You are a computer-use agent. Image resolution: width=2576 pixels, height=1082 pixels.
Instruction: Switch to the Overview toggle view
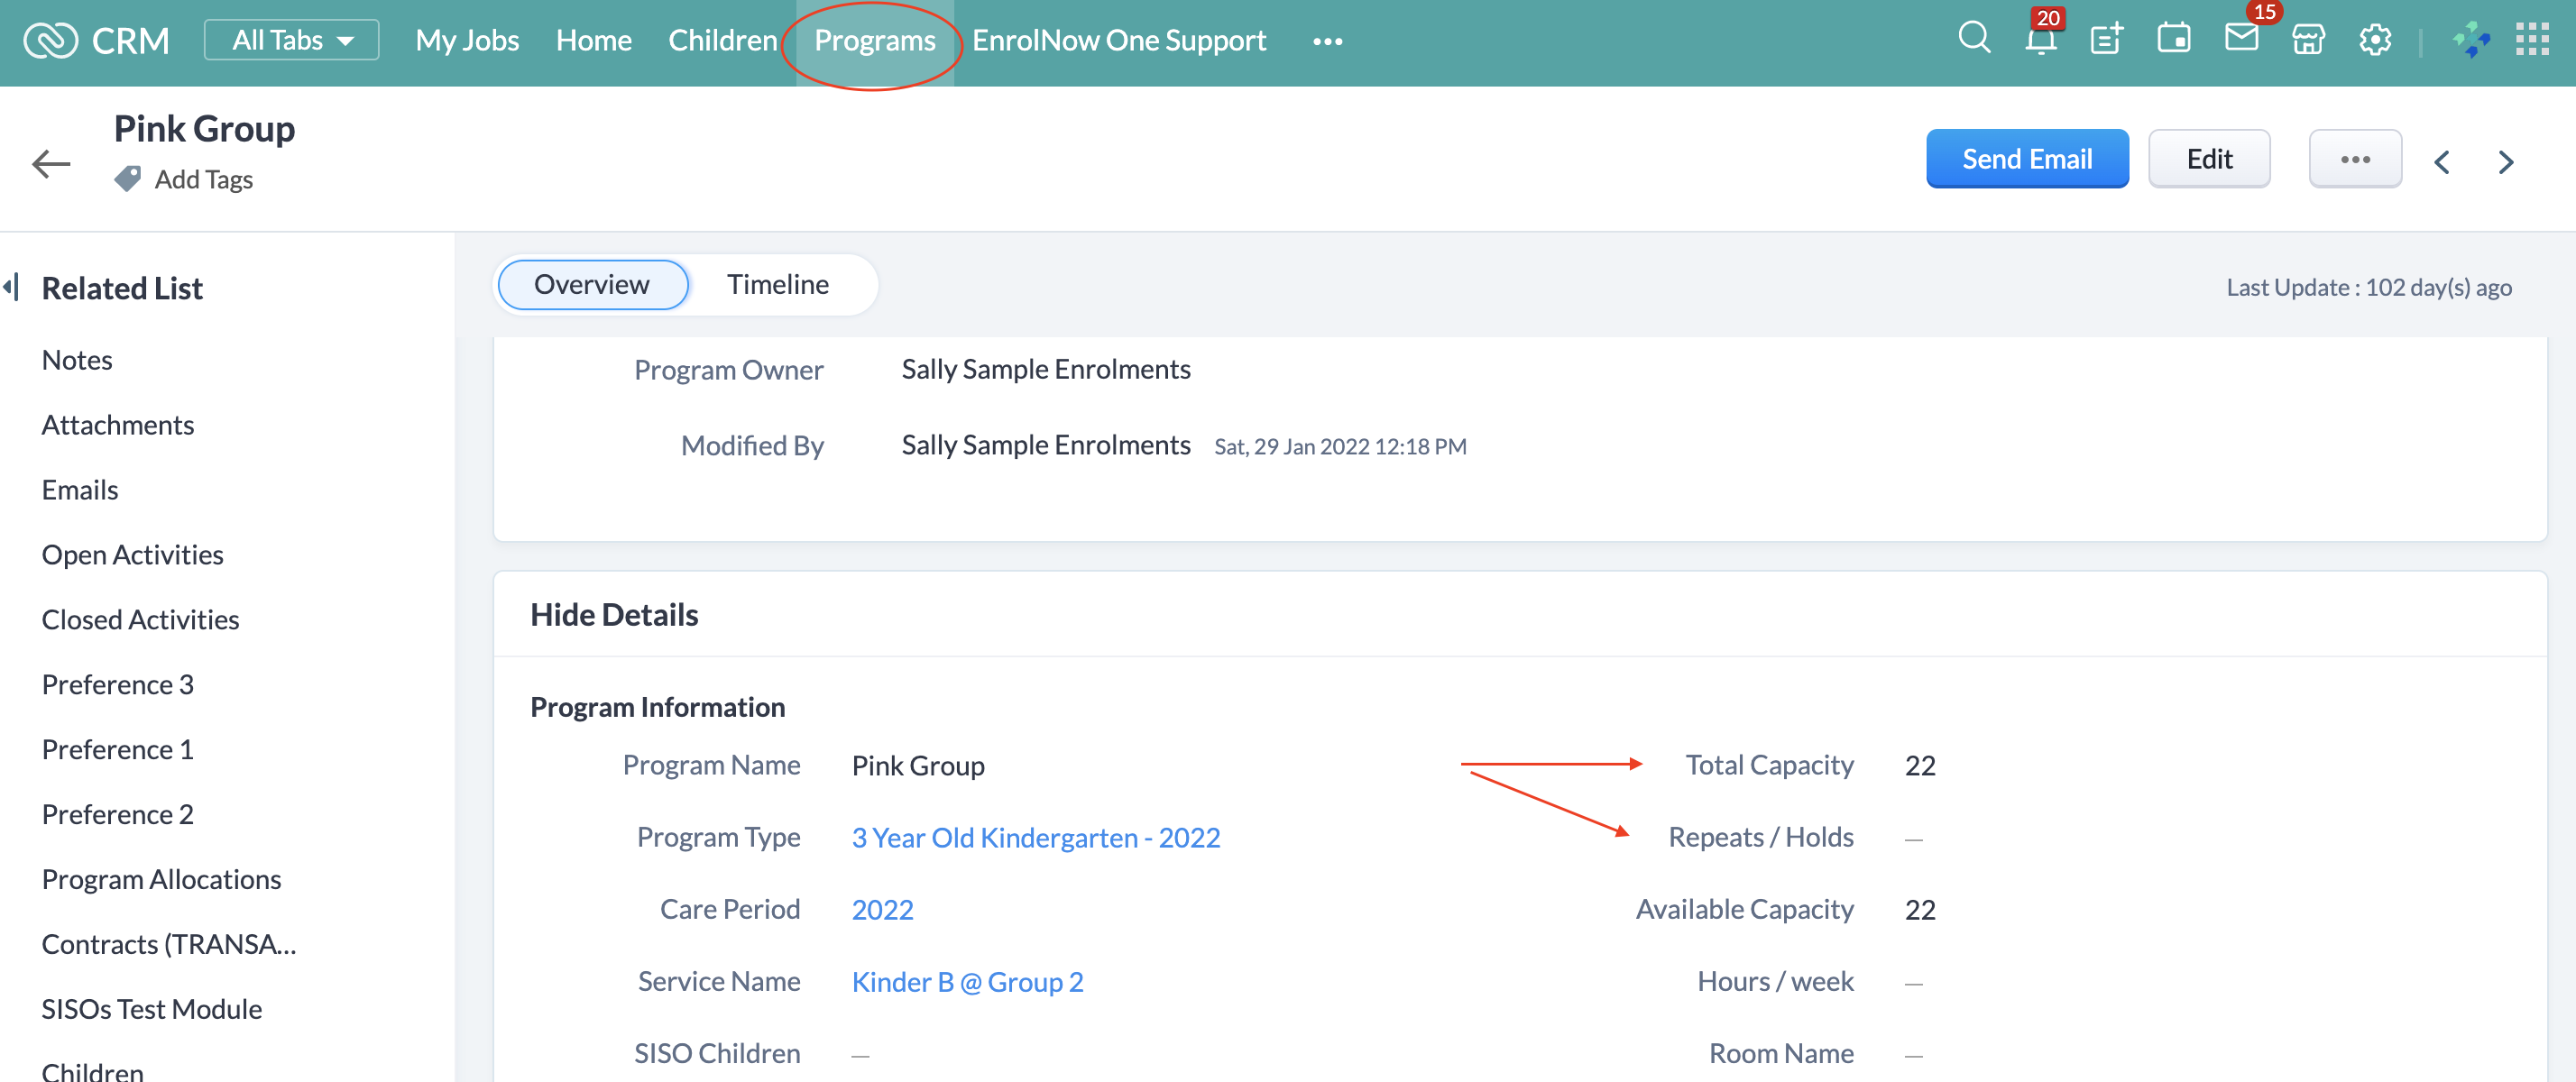[x=591, y=284]
